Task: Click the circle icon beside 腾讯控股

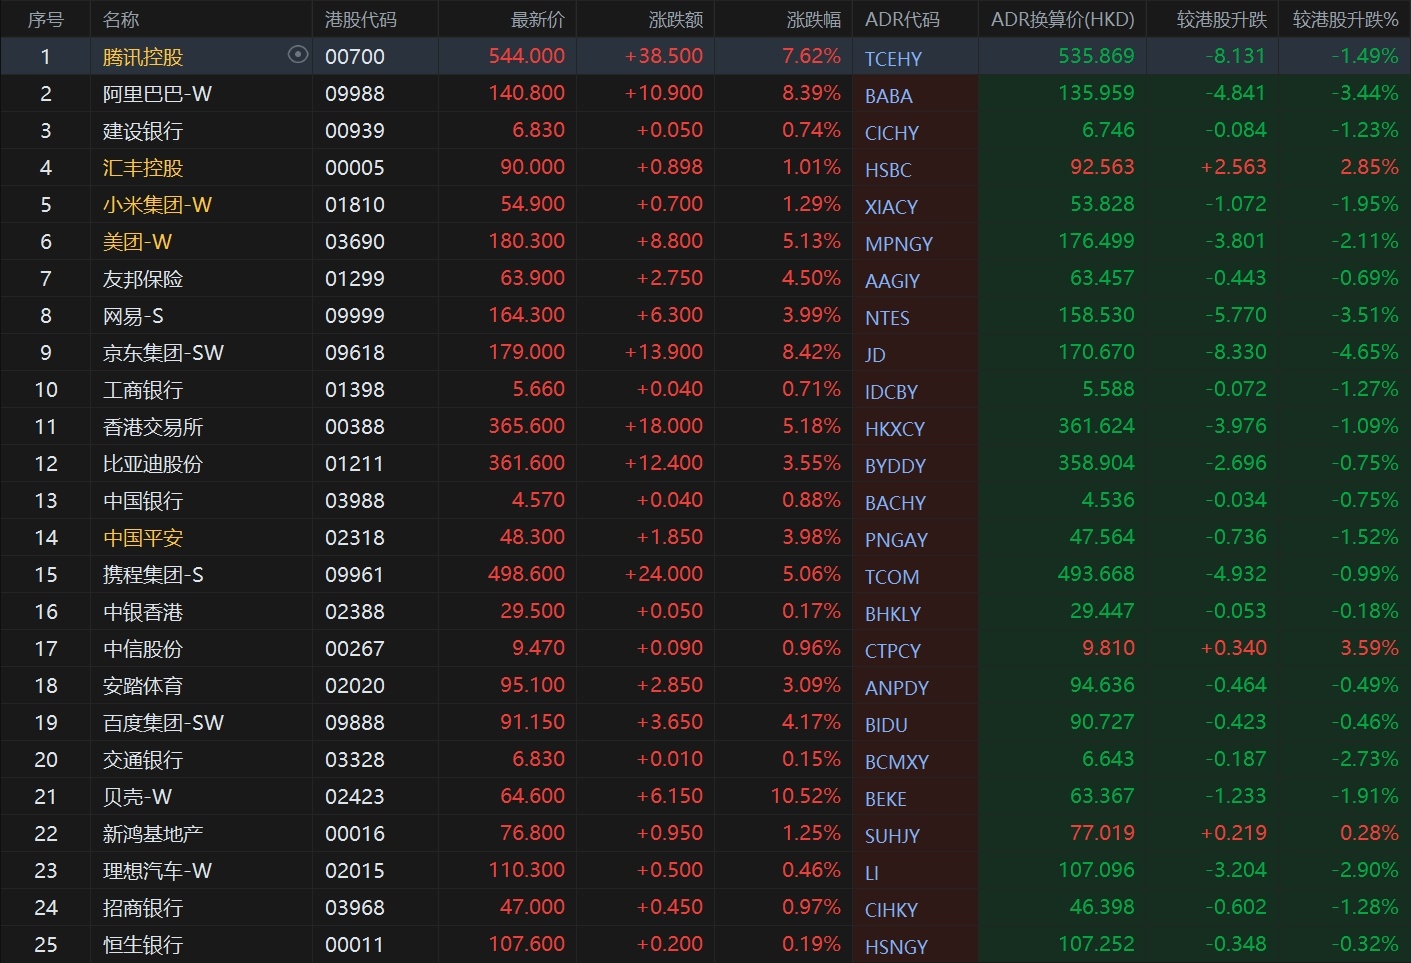Action: coord(297,55)
